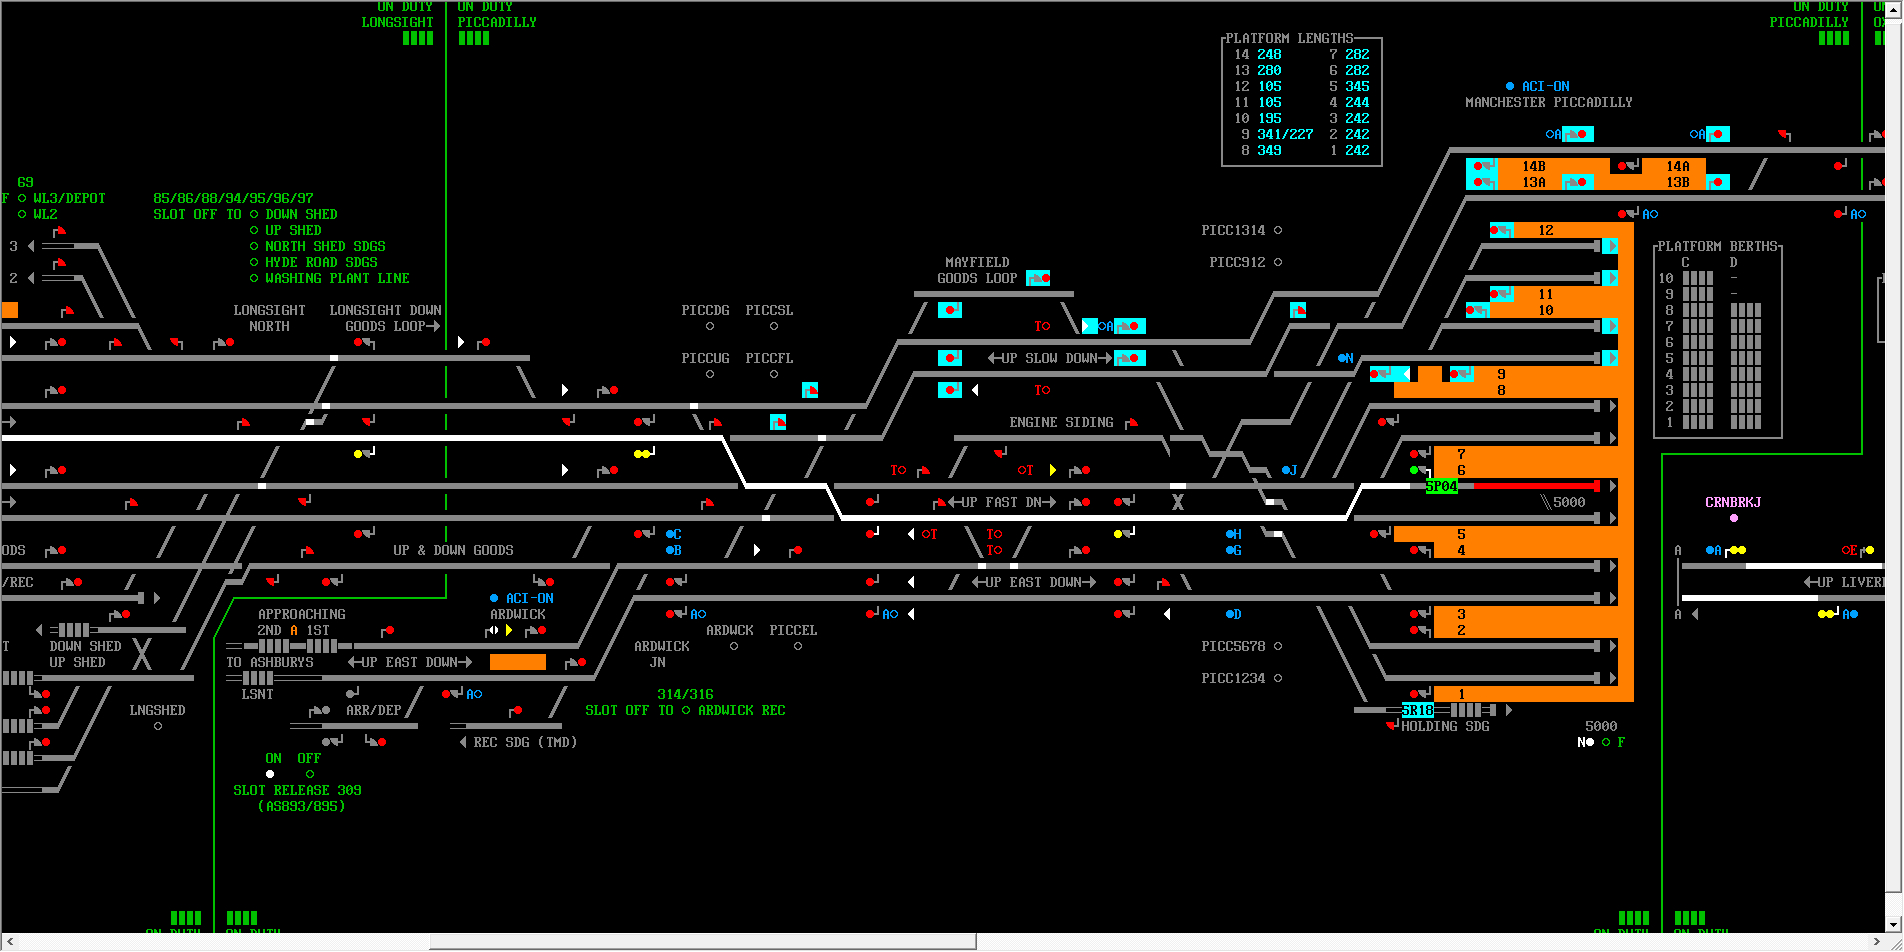
Task: Click the PICC1314 control point
Action: point(1278,230)
